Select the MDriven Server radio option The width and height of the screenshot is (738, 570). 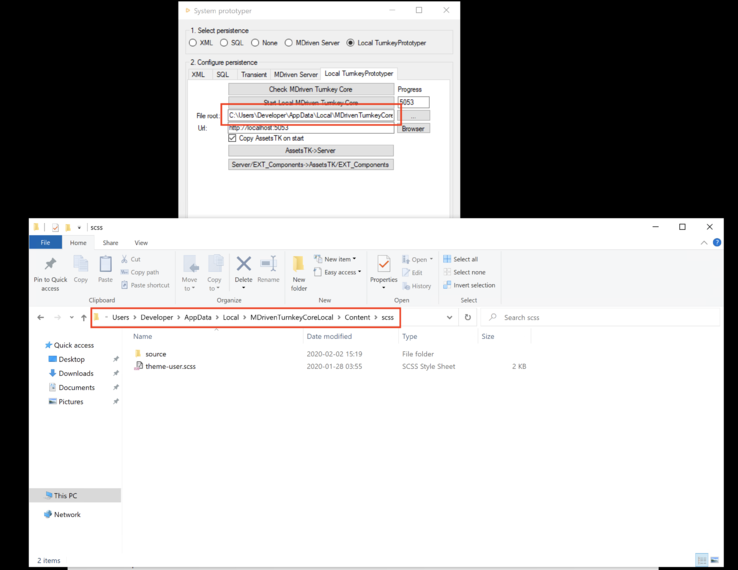tap(289, 43)
